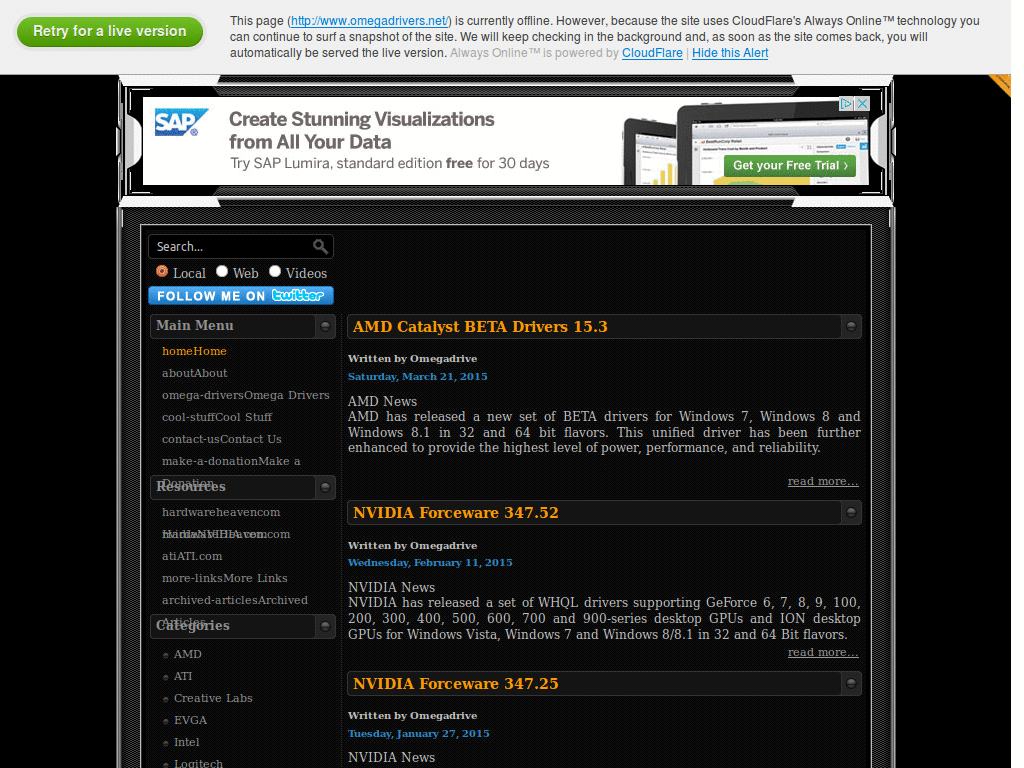Open the omegadrivers.net URL link
1024x768 pixels.
coord(370,21)
